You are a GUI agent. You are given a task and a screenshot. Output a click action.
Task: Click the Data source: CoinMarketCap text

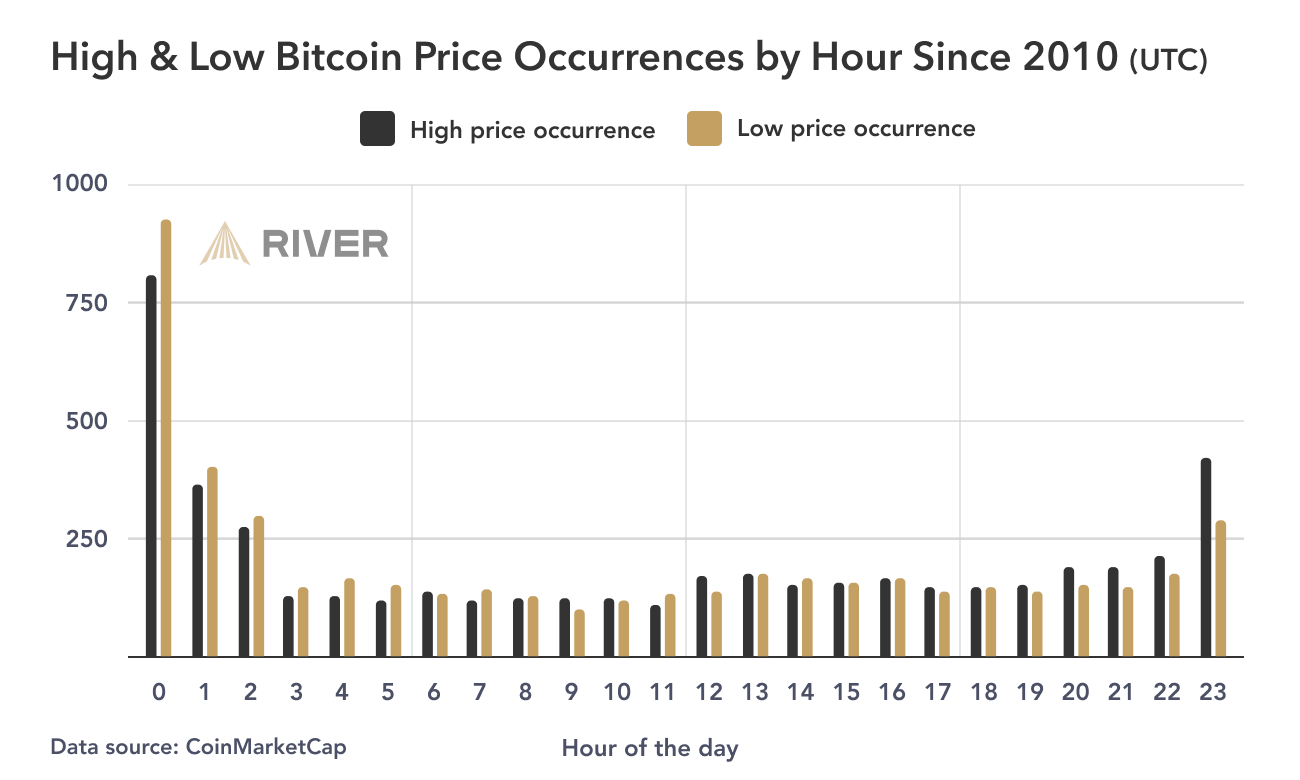click(199, 746)
